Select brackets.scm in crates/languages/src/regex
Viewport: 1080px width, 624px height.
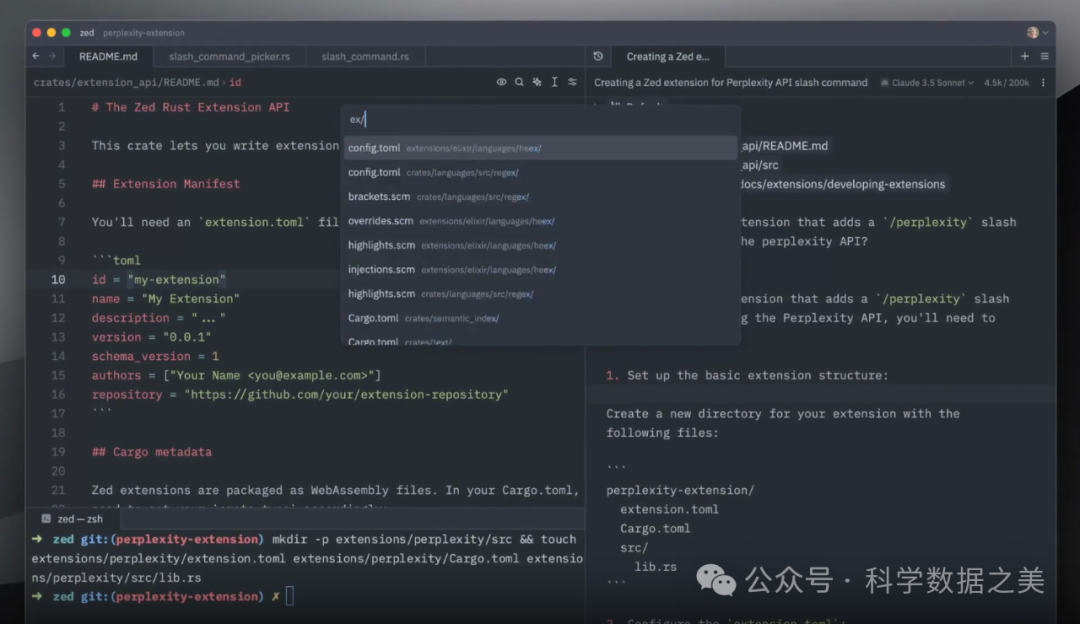pyautogui.click(x=541, y=196)
